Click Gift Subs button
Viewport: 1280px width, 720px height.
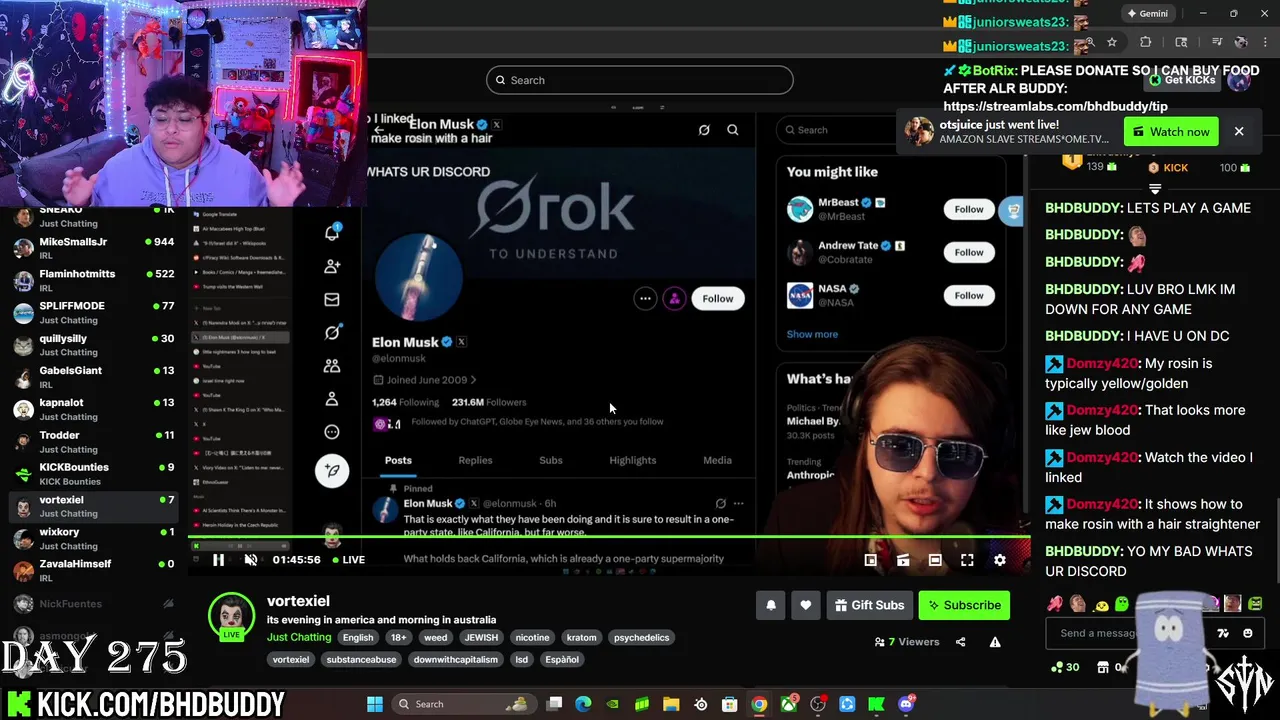click(868, 605)
